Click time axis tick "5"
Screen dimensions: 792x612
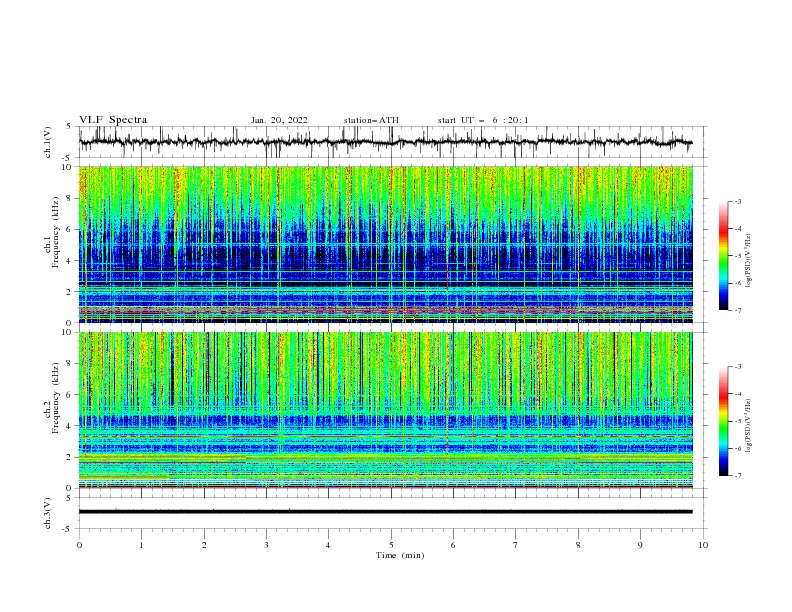(x=391, y=545)
